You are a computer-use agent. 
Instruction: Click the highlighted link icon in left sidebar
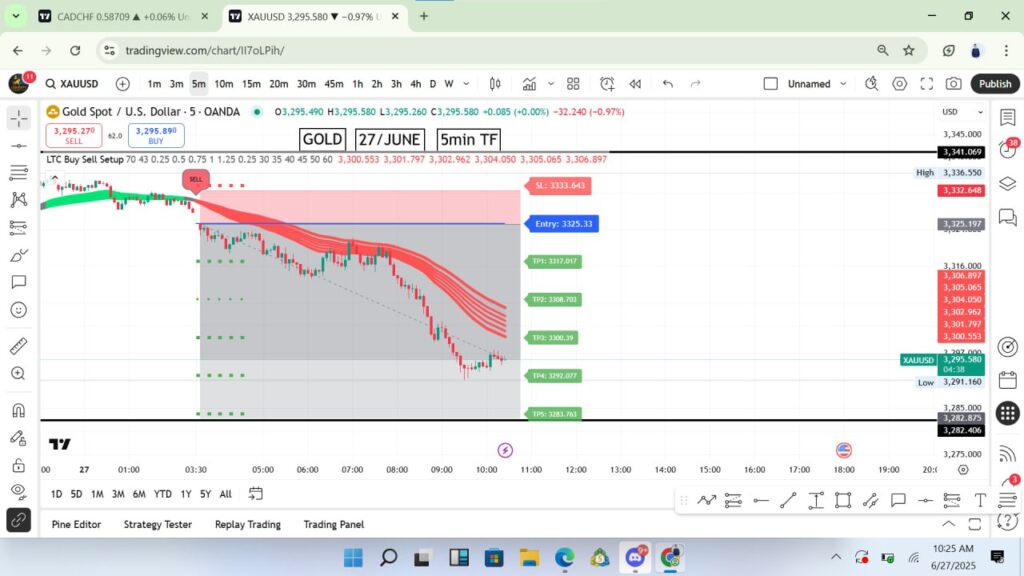pyautogui.click(x=19, y=520)
